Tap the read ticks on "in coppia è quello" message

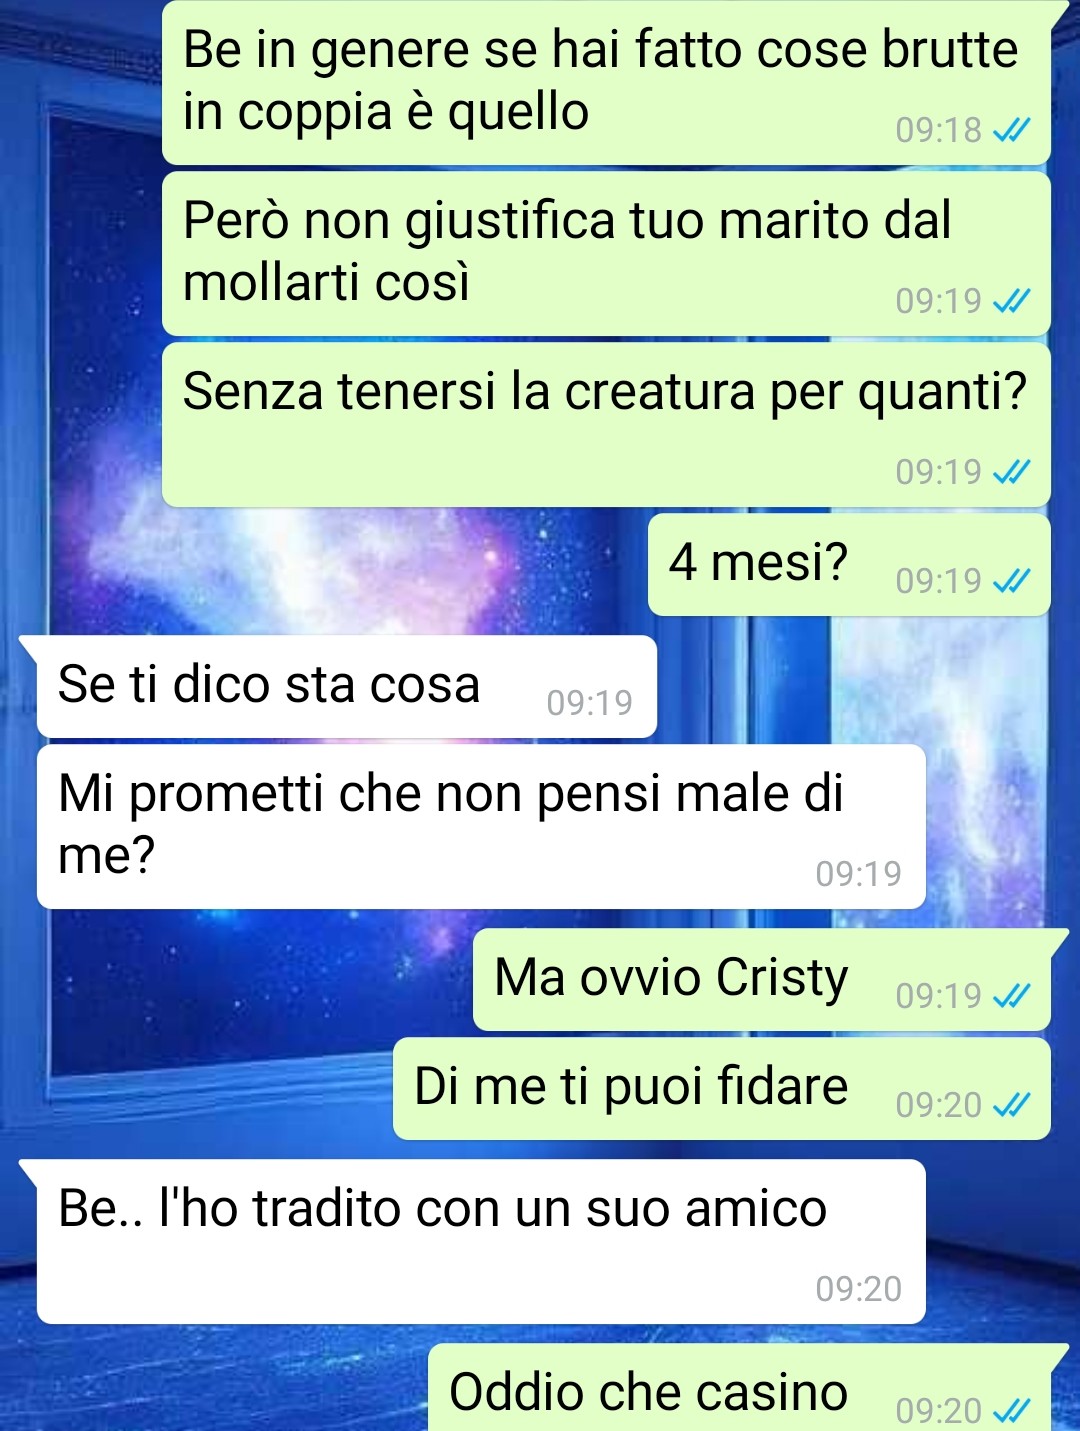[x=1011, y=130]
